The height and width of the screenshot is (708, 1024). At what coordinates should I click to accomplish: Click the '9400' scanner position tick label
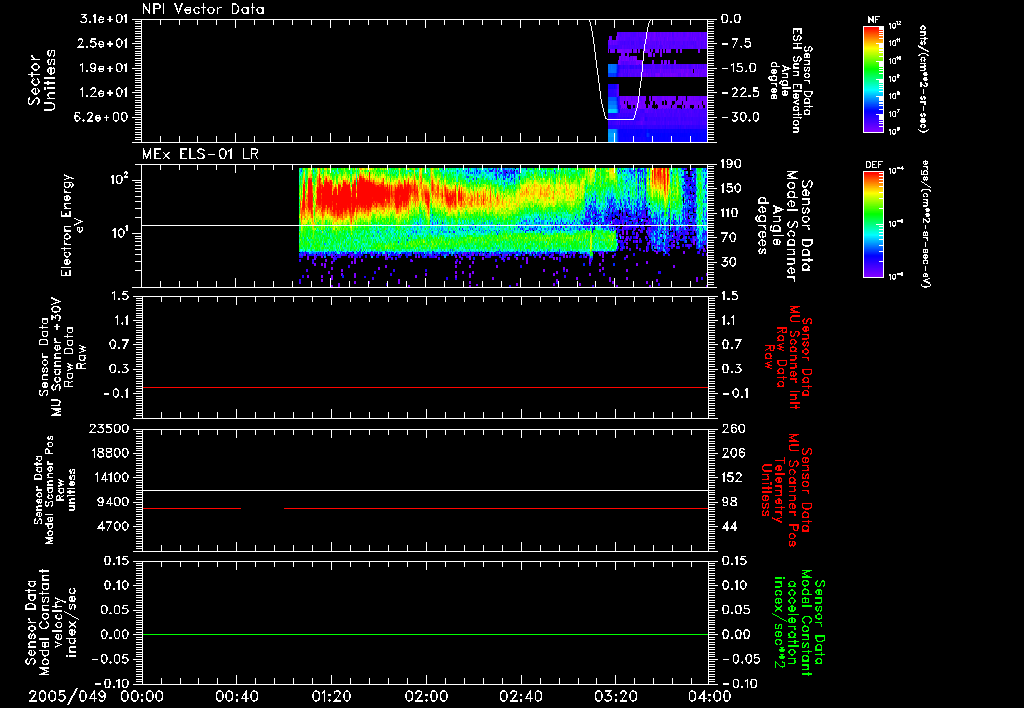(x=114, y=502)
